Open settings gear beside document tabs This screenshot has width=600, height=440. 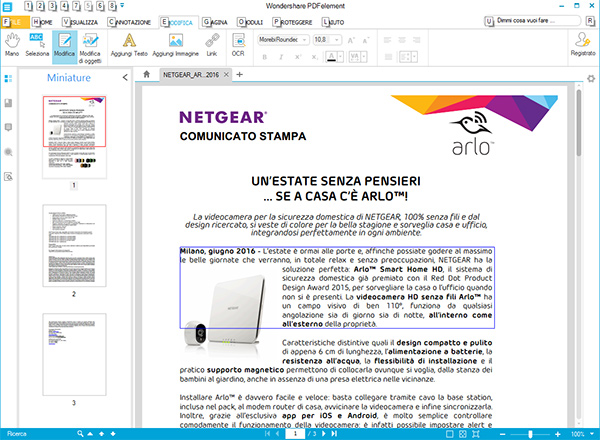point(591,78)
